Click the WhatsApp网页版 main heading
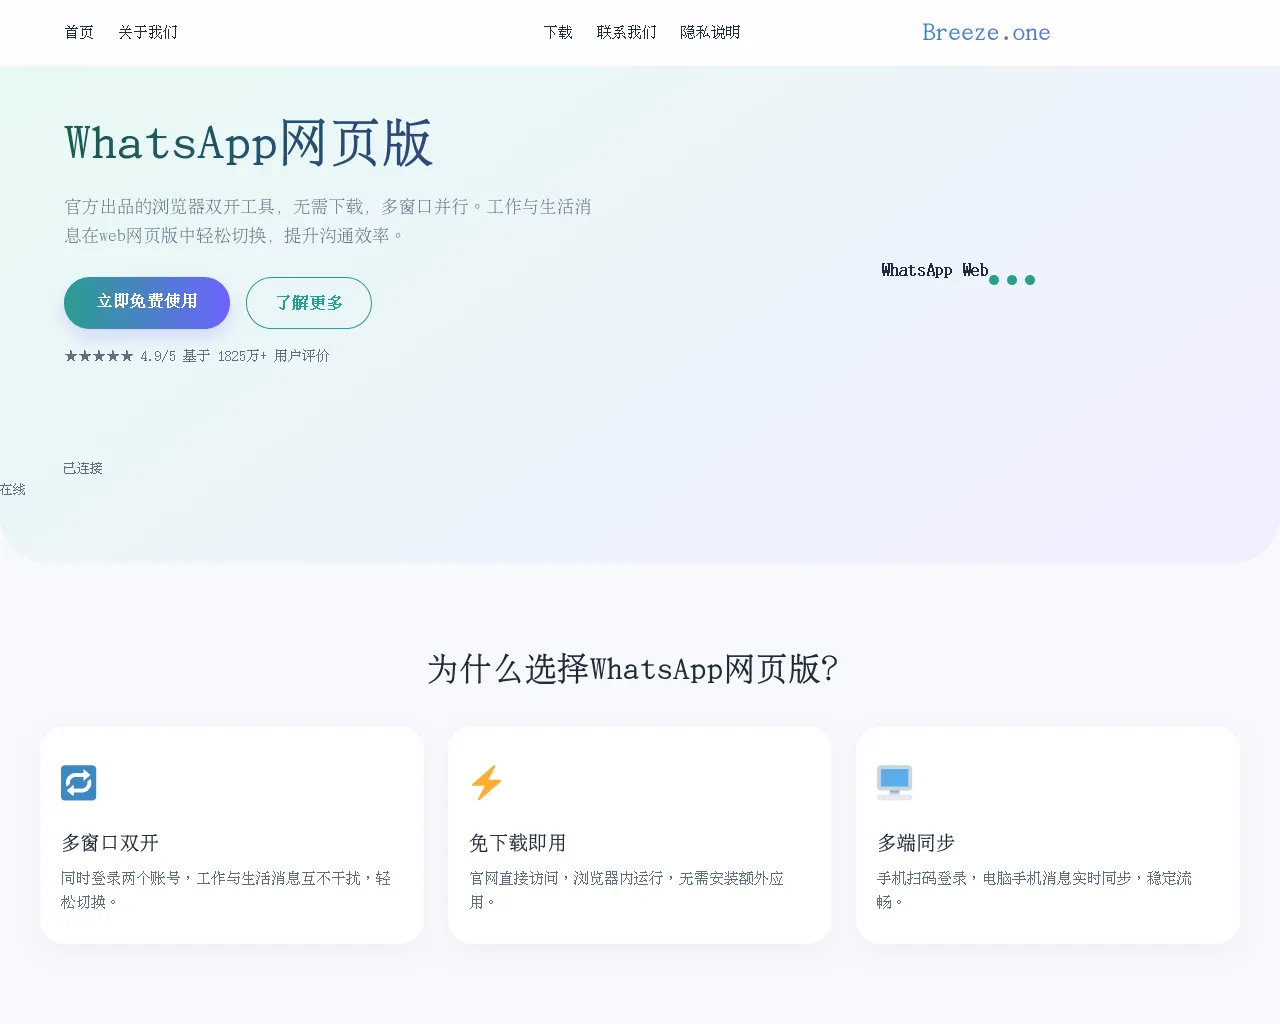The image size is (1280, 1024). coord(248,143)
